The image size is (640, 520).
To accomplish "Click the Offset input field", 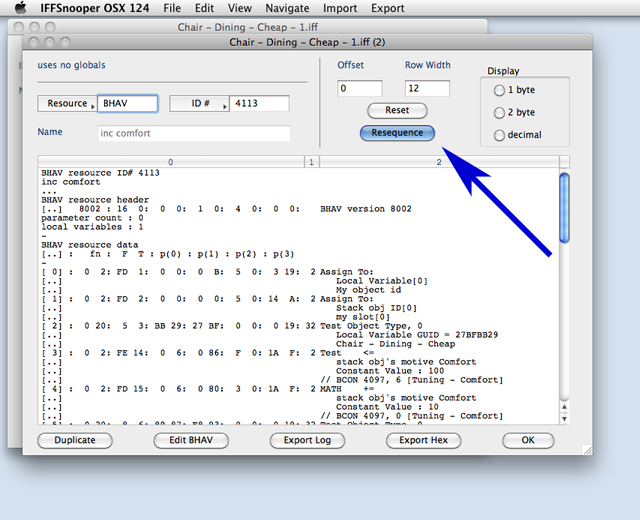I will 360,88.
